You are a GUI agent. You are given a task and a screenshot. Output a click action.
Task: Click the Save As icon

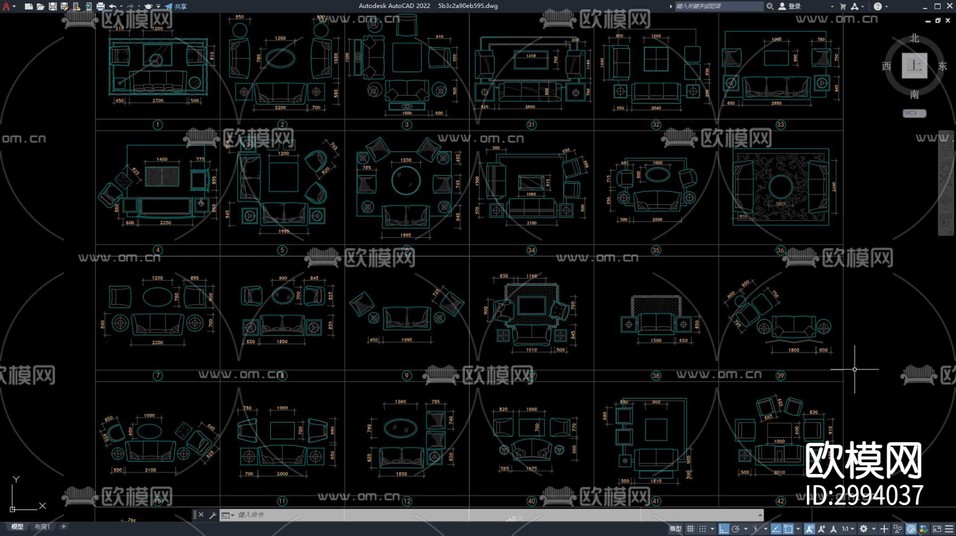(x=64, y=6)
